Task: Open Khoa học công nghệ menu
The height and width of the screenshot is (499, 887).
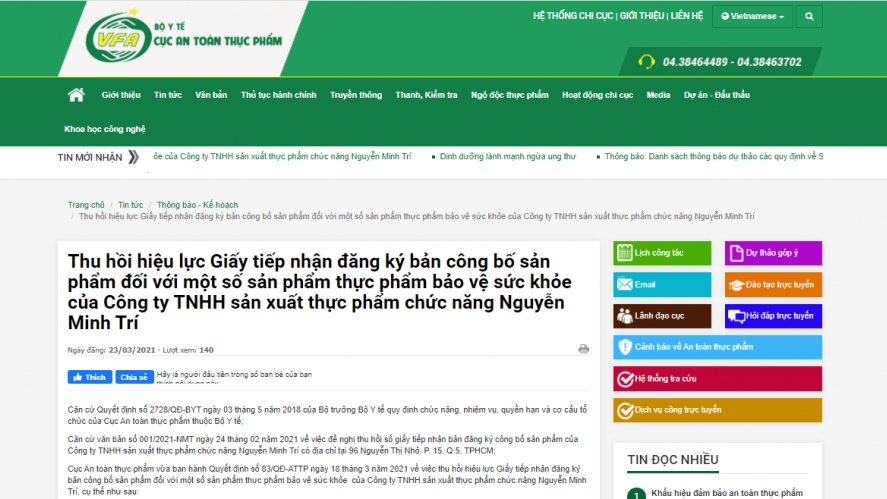Action: [105, 129]
